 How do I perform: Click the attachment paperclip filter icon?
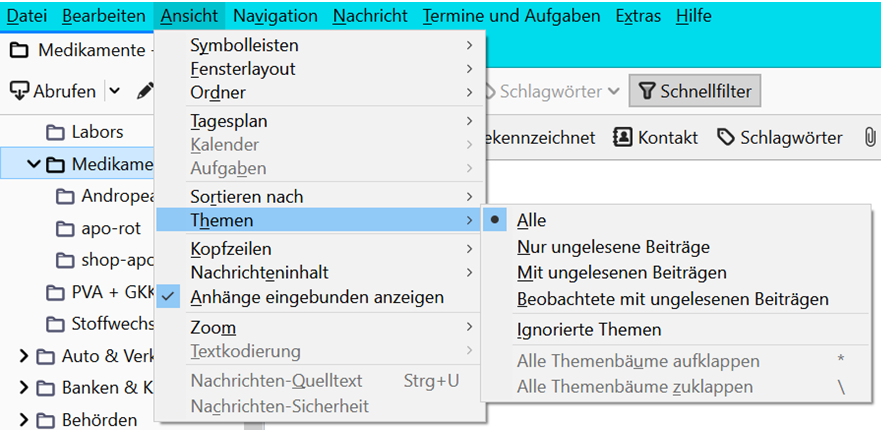pos(870,138)
